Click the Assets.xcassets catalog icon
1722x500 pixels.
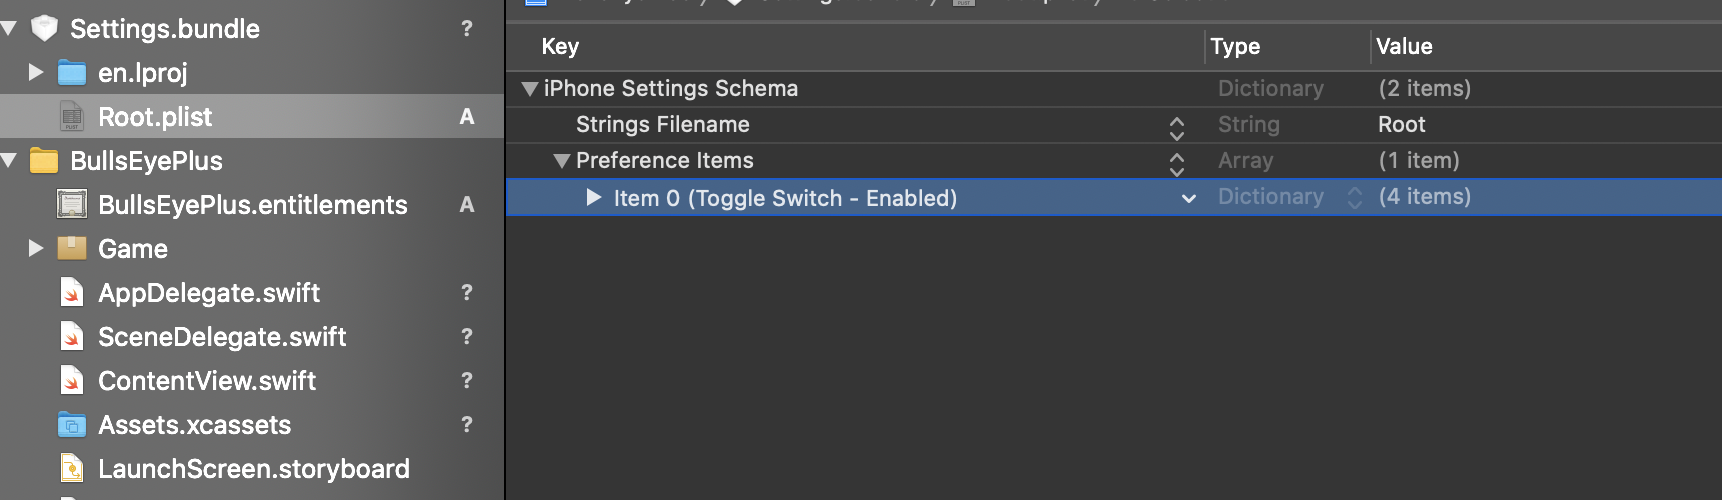(x=72, y=425)
